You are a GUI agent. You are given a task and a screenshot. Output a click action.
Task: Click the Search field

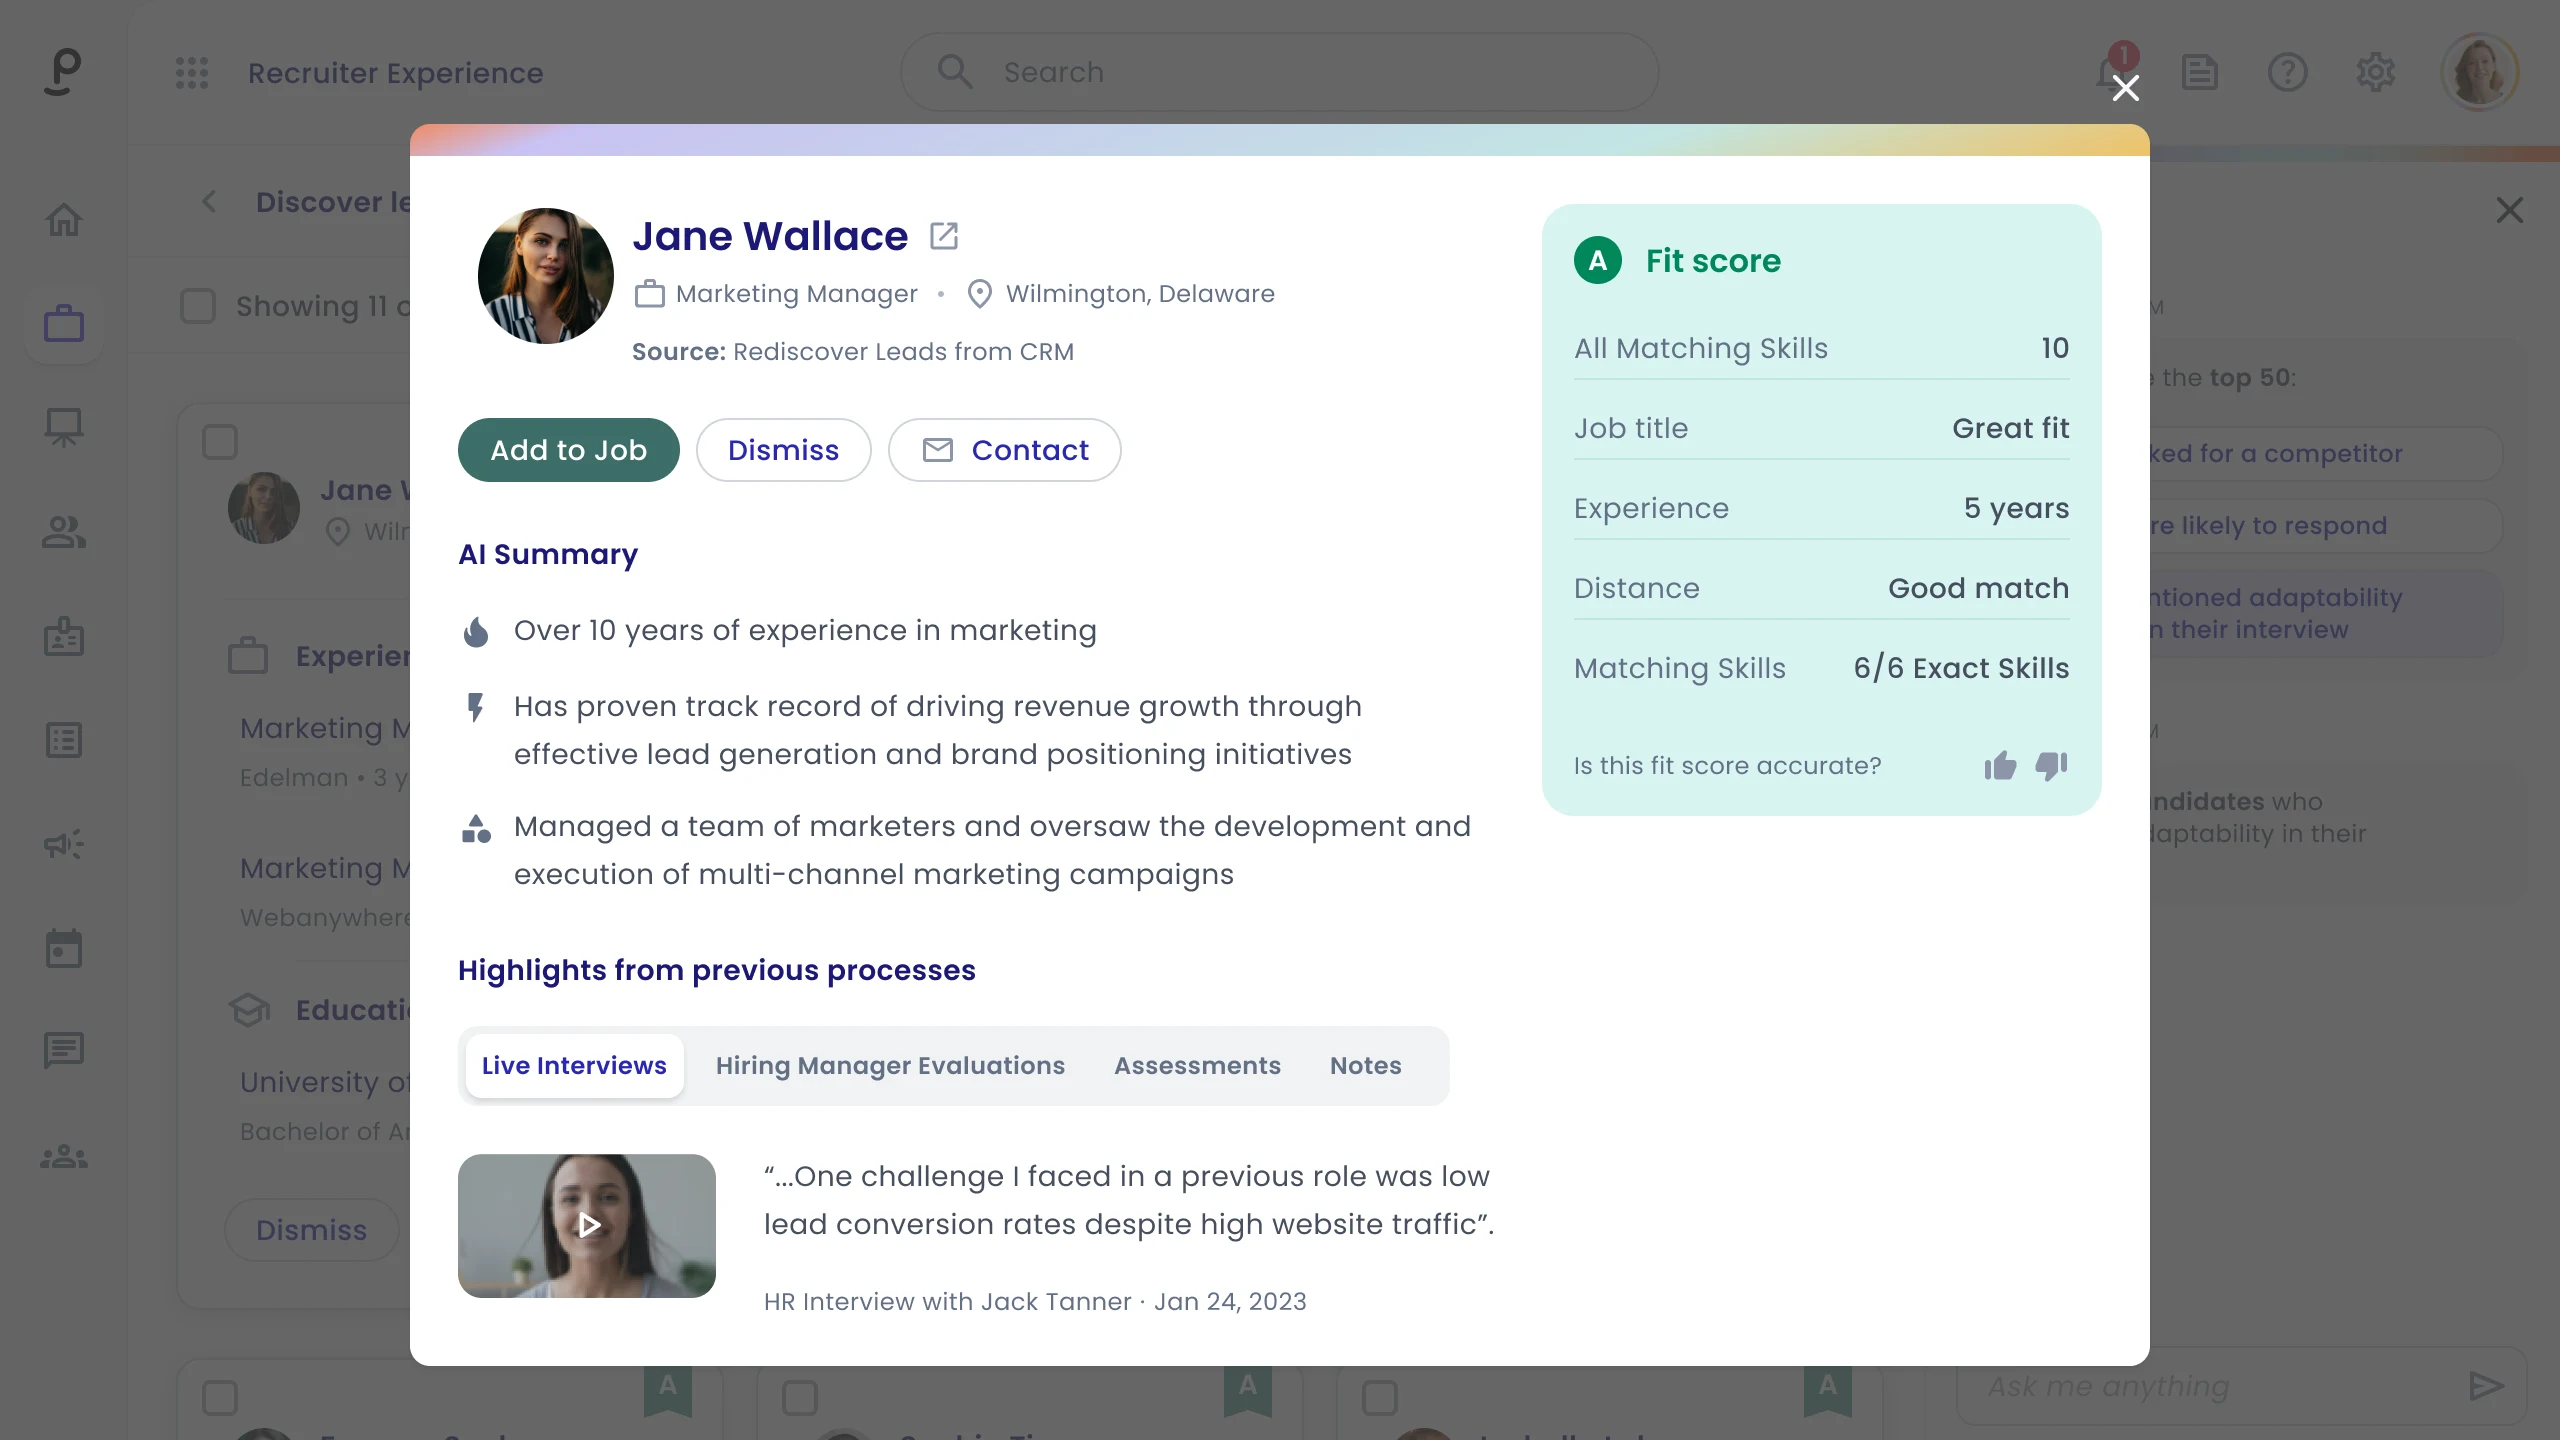point(1280,72)
